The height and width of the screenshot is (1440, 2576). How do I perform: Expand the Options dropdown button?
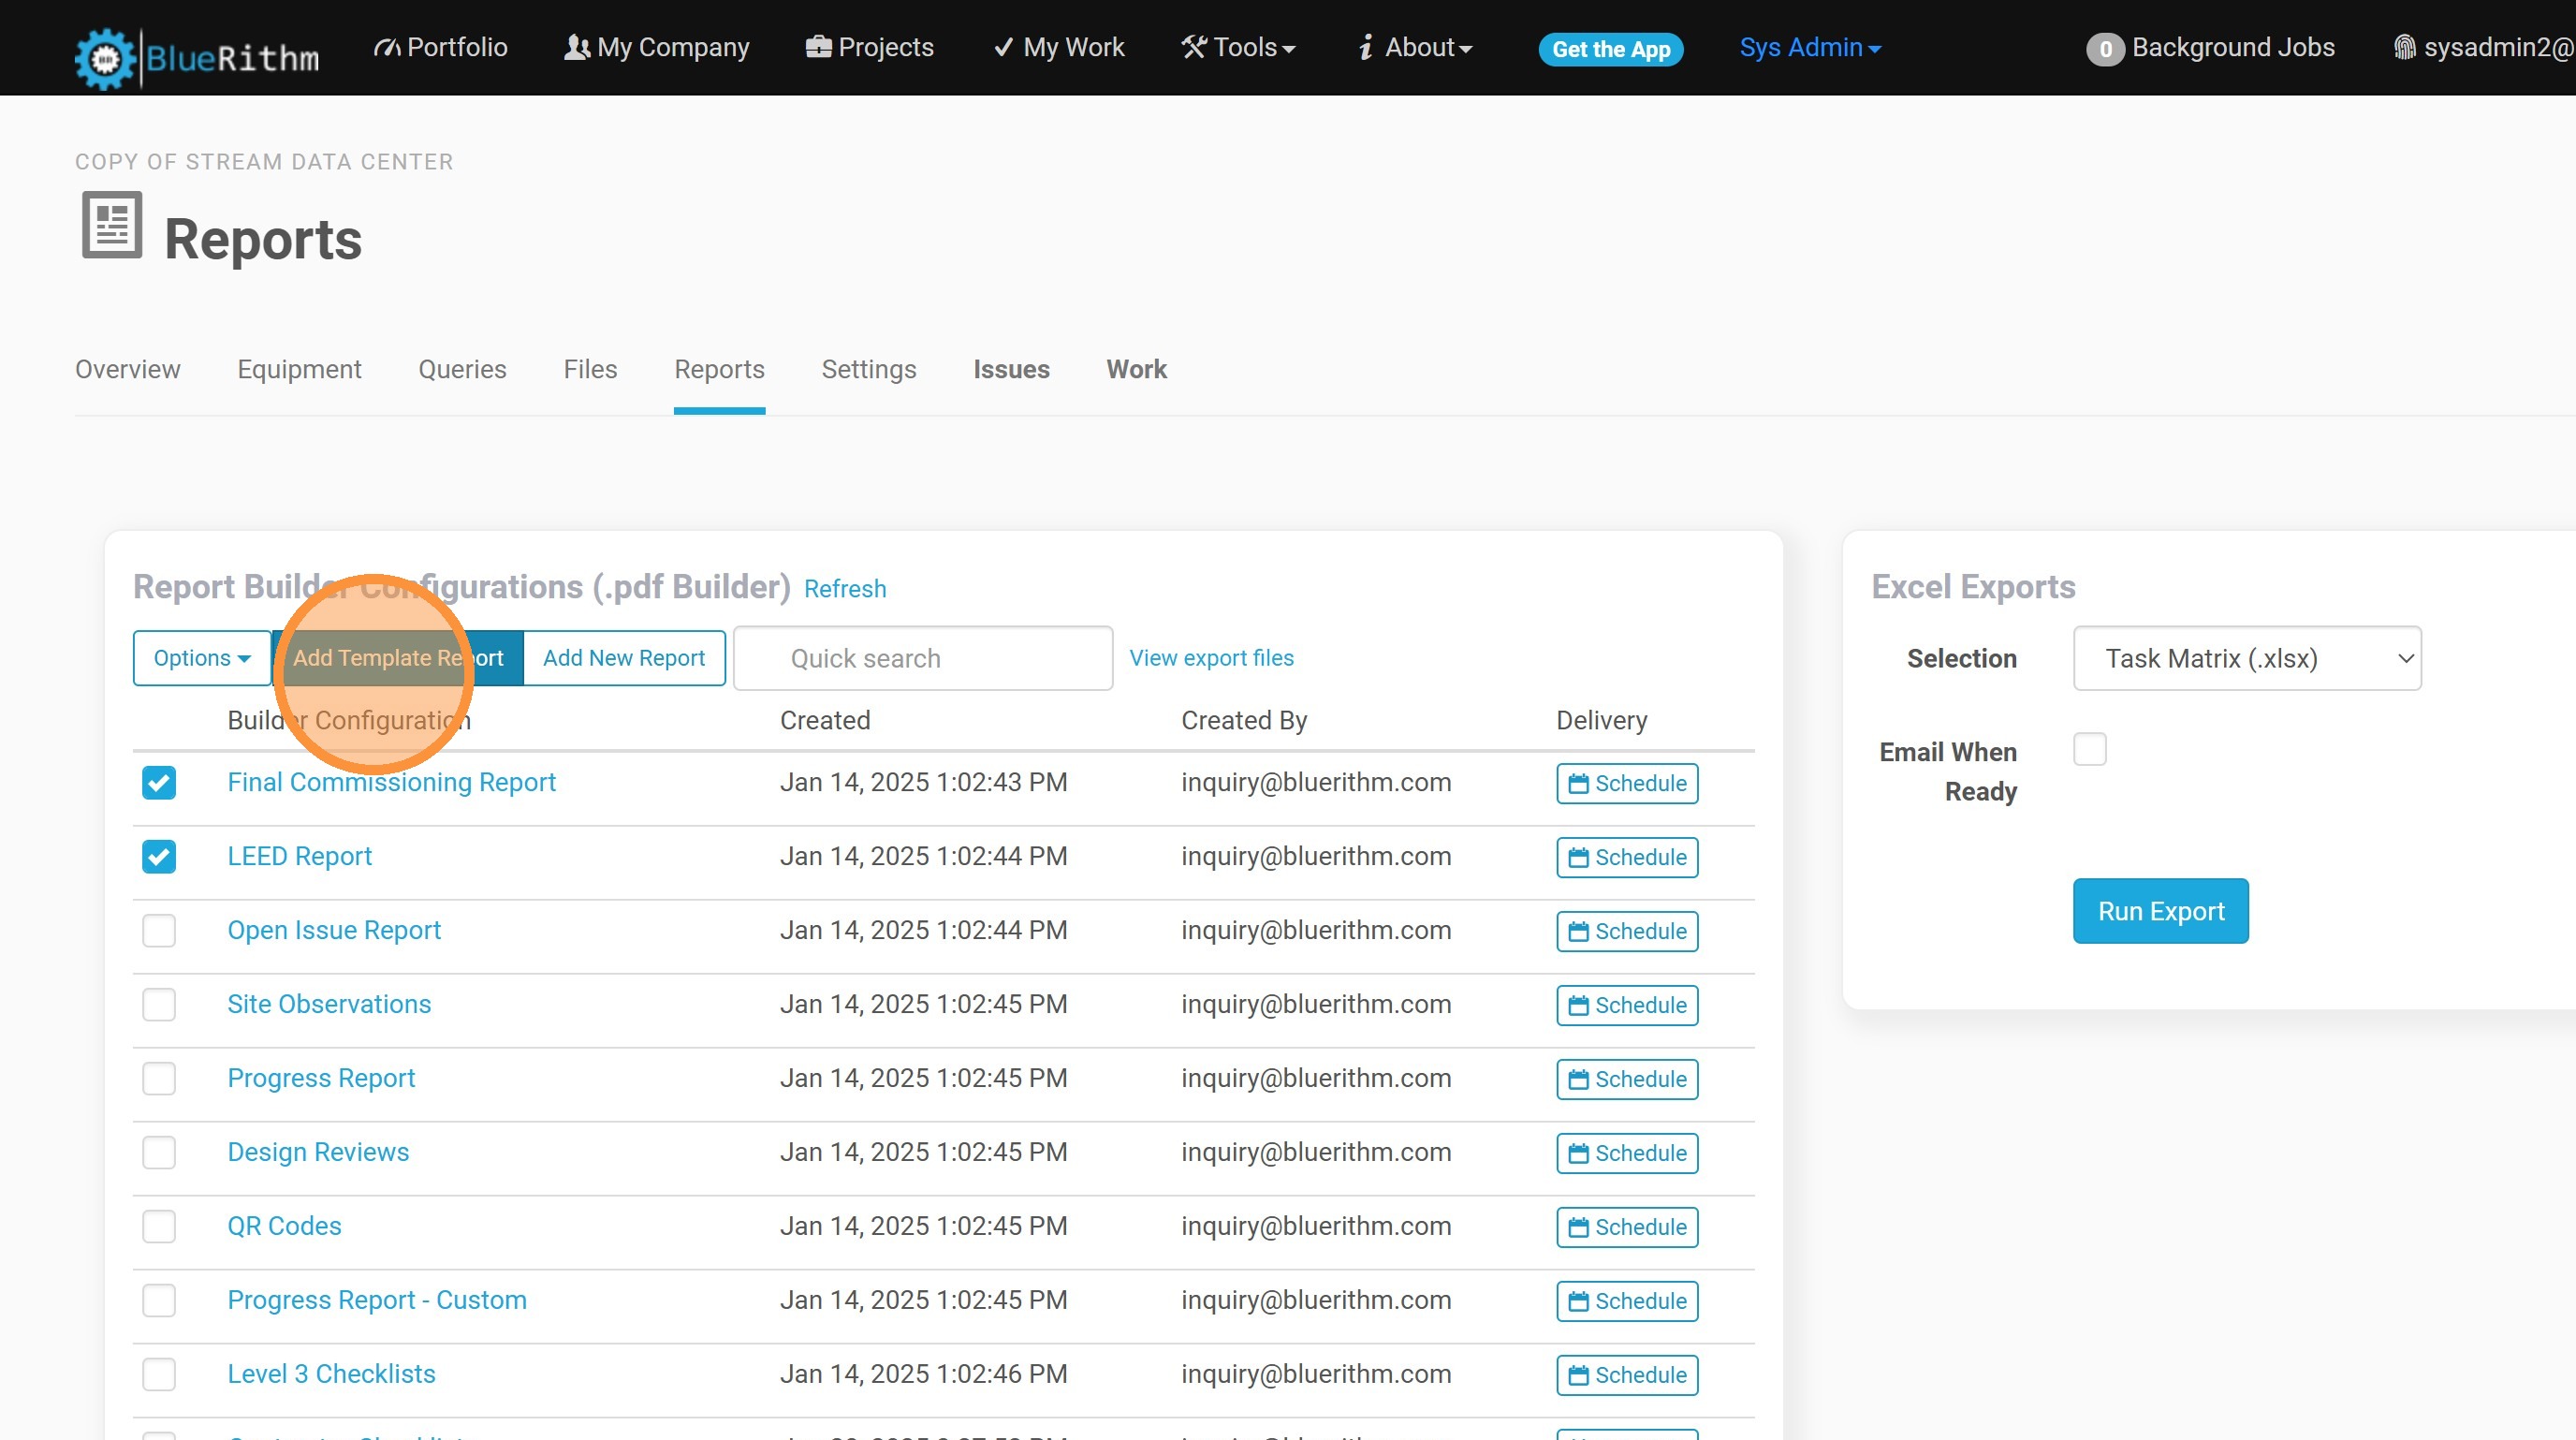coord(201,658)
